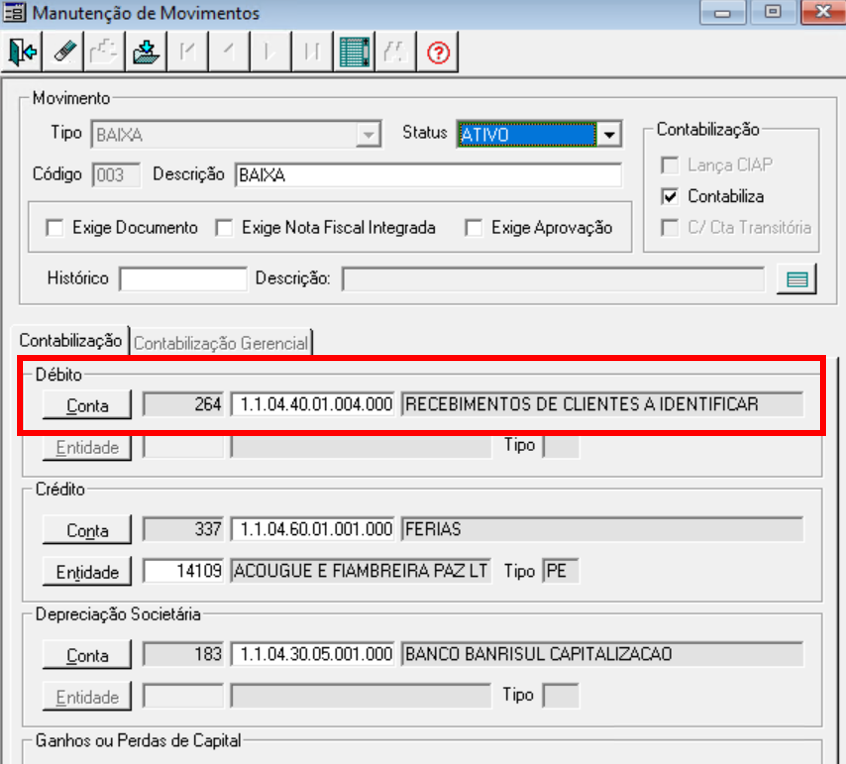Enable the Exige Aprovação checkbox
Screen dimensions: 846x764
click(474, 228)
